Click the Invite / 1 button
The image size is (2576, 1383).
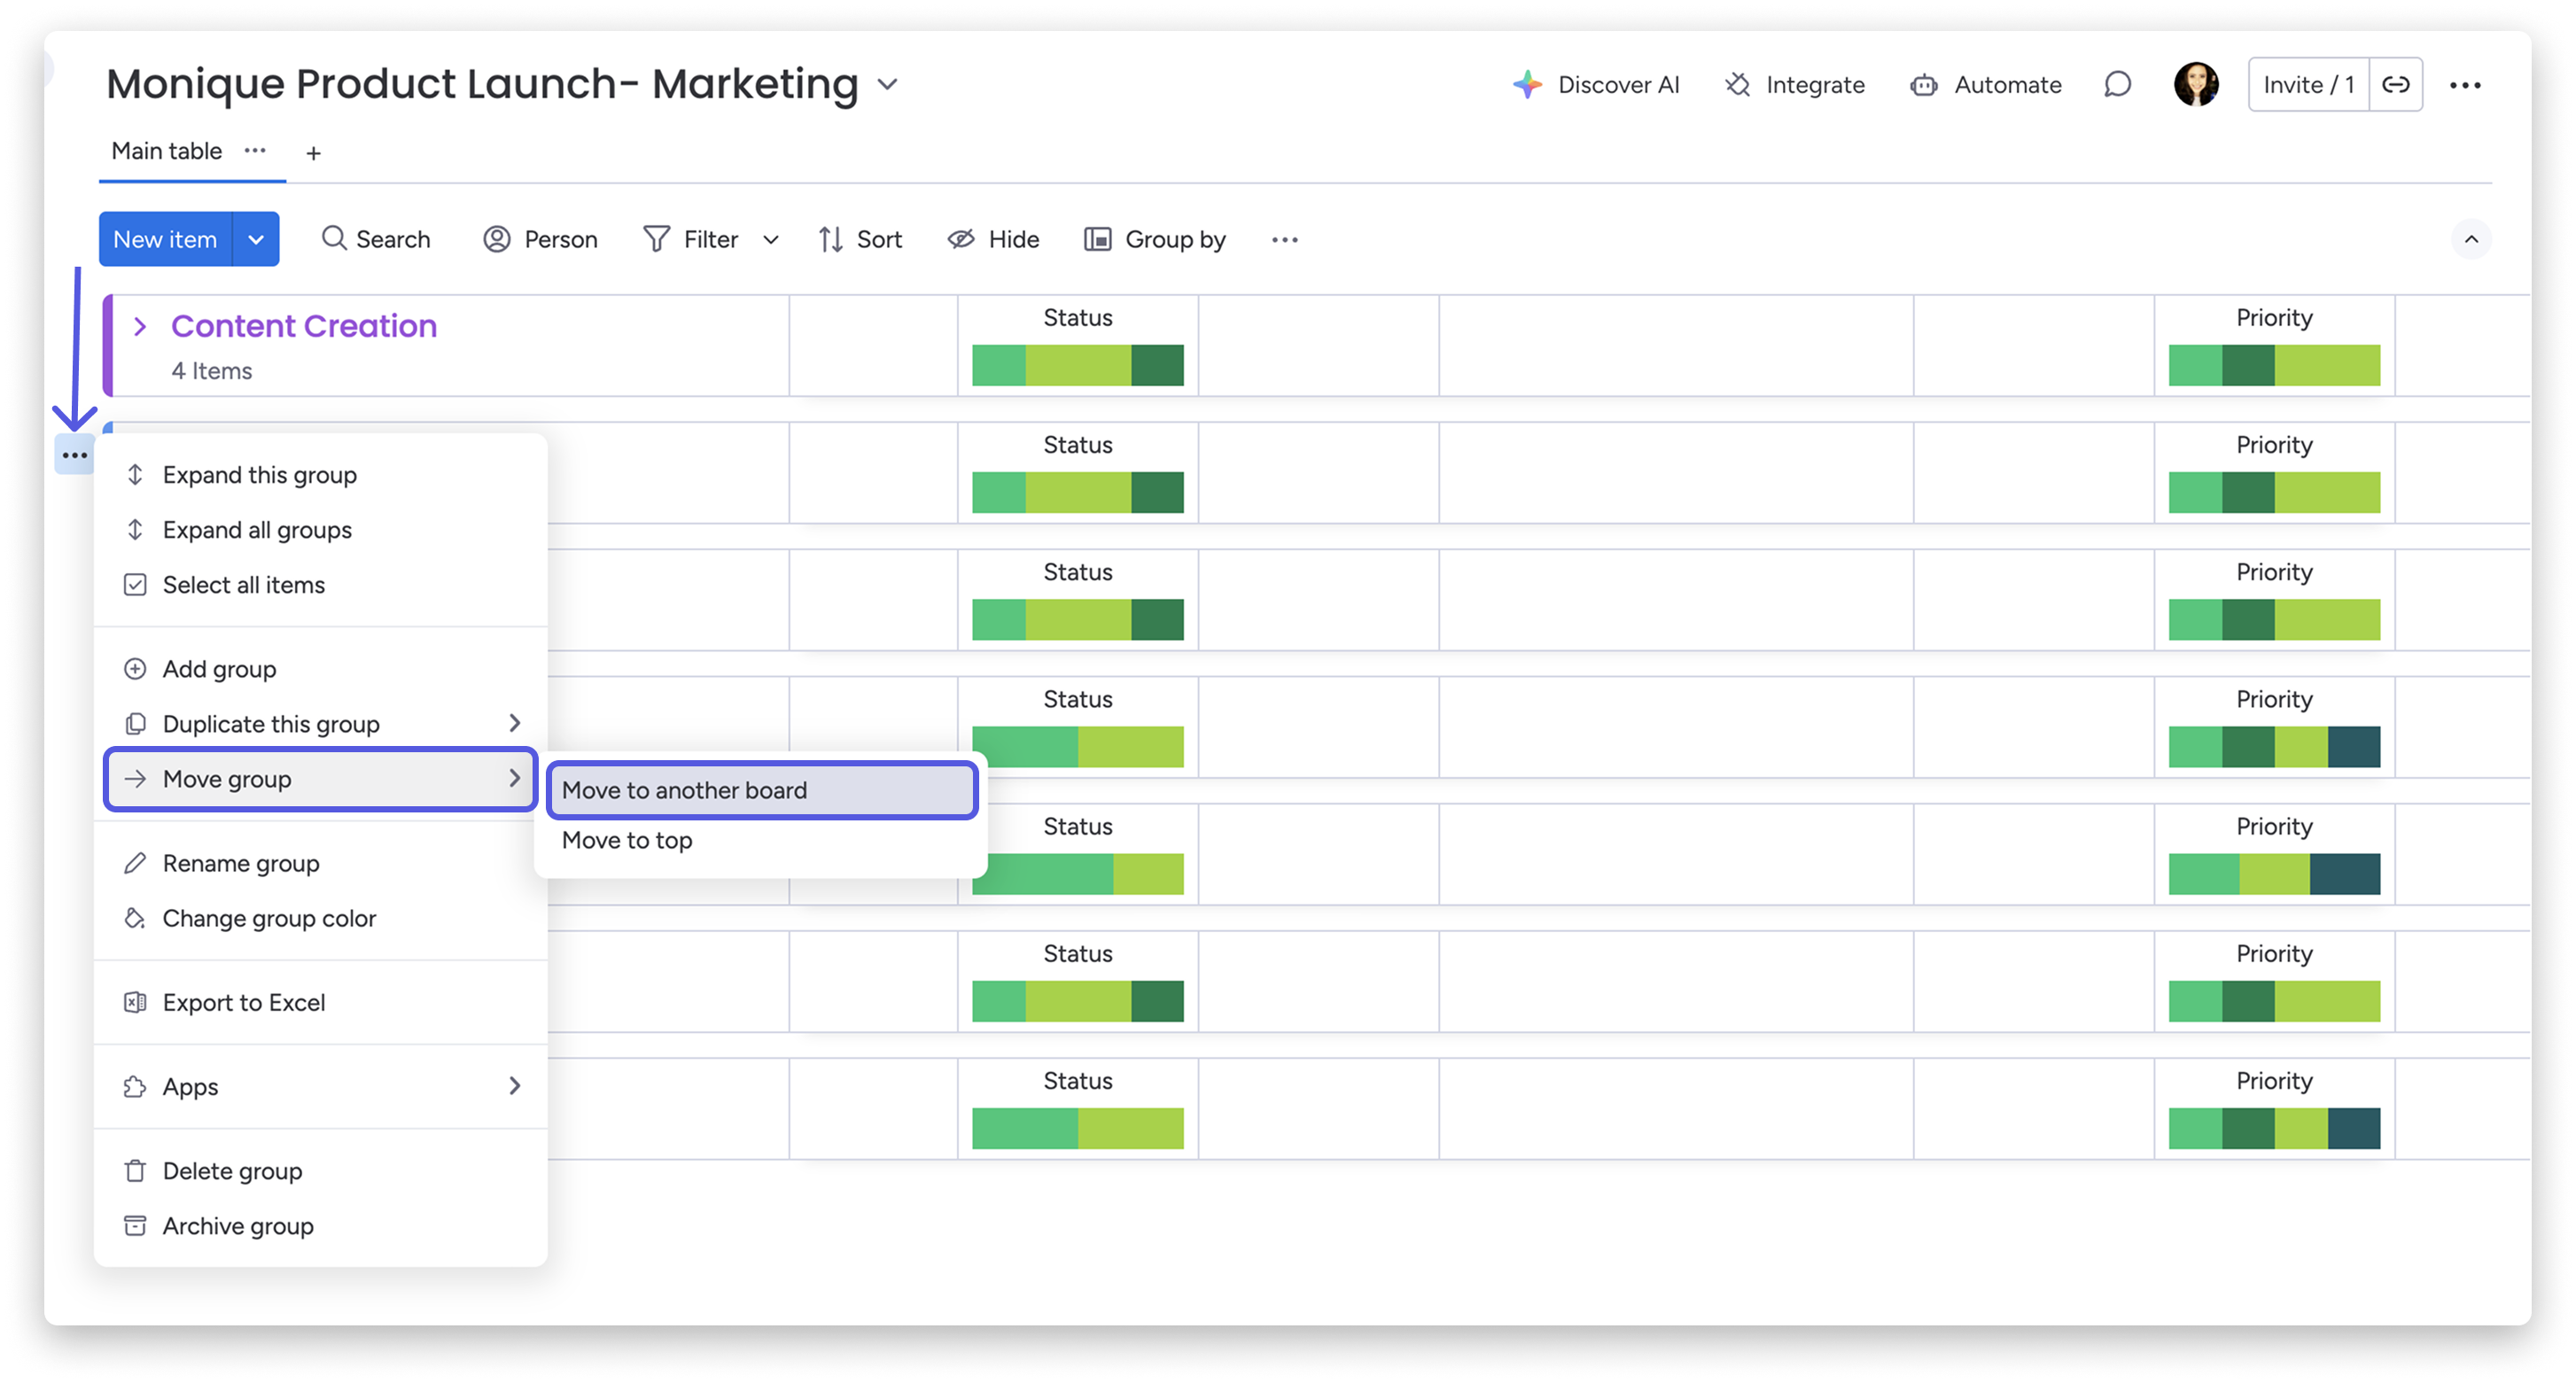tap(2308, 85)
